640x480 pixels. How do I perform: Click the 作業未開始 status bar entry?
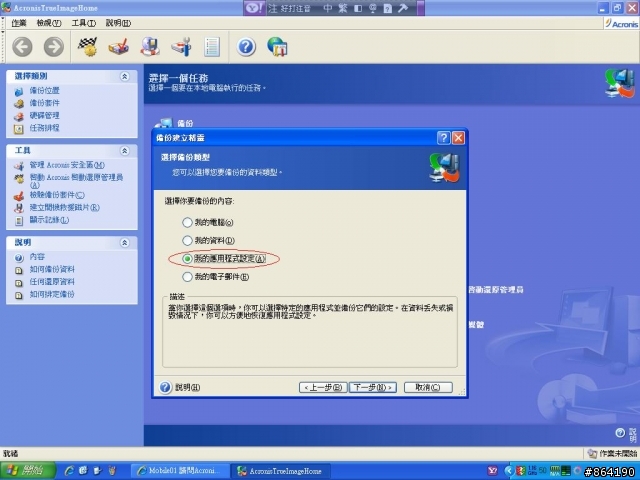(x=613, y=453)
